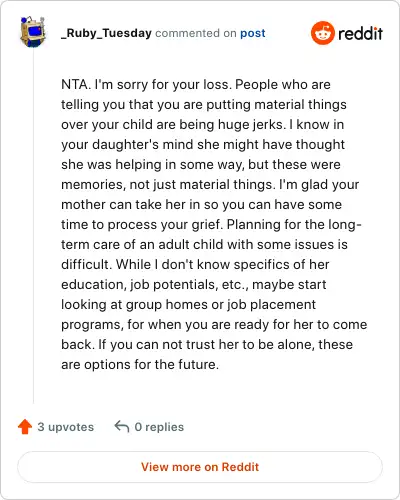Image resolution: width=400 pixels, height=500 pixels.
Task: Click the "commented on" header text
Action: [196, 33]
